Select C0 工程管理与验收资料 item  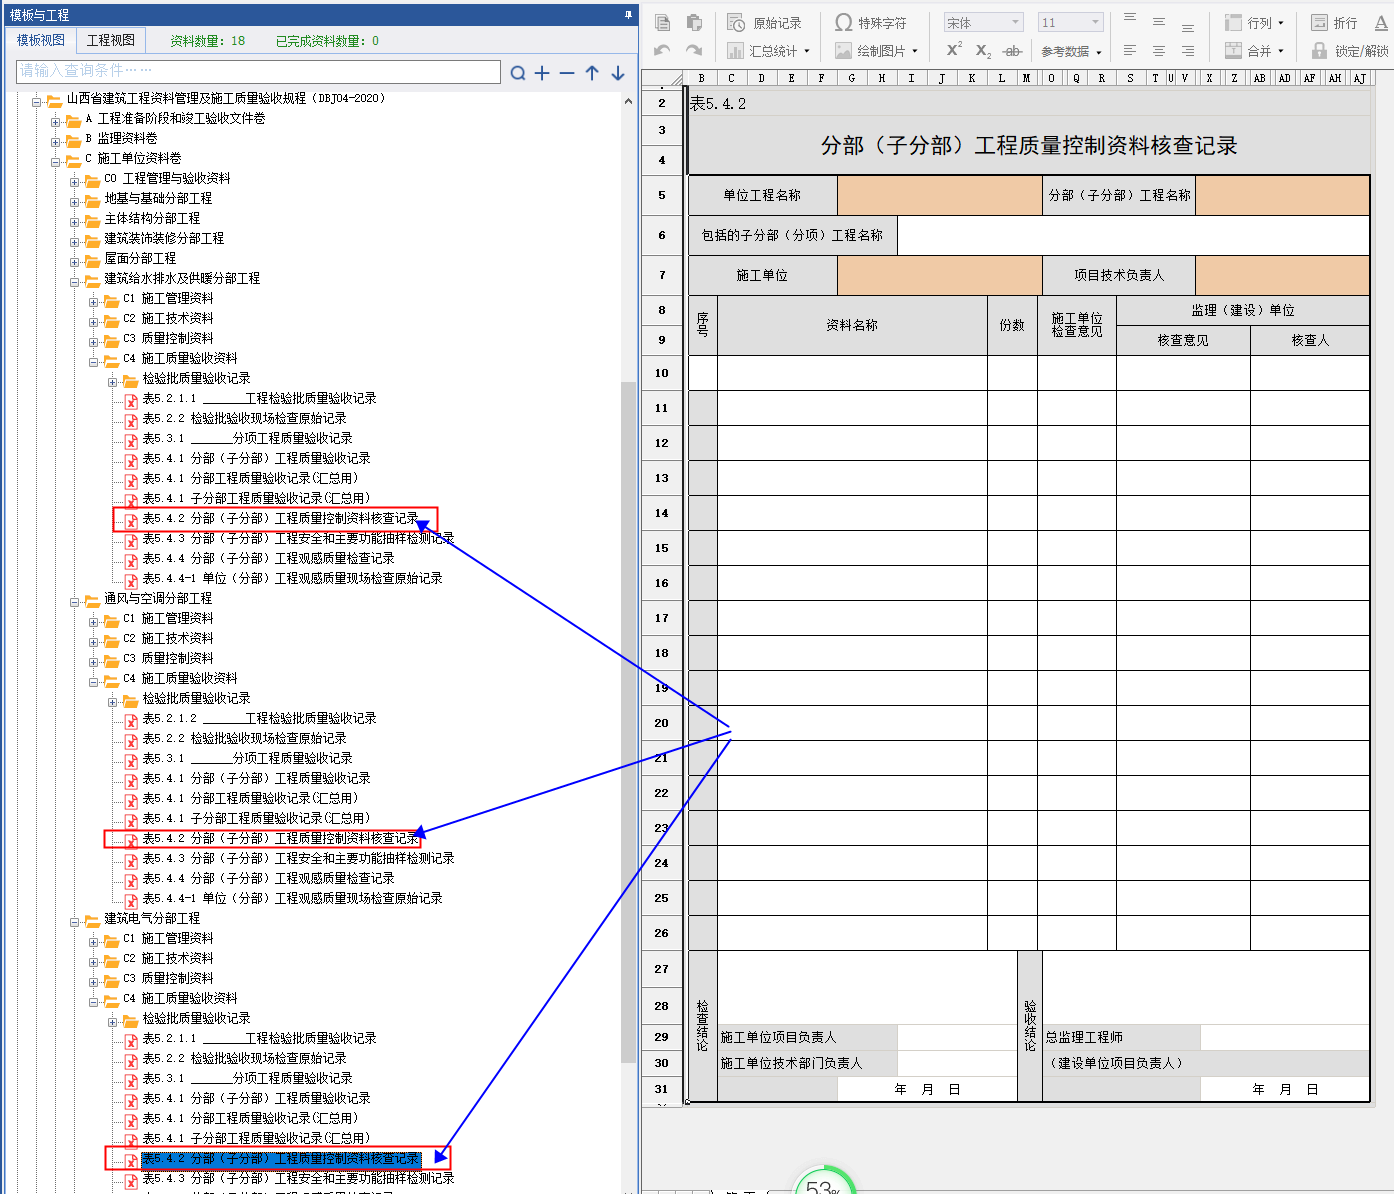pos(167,178)
